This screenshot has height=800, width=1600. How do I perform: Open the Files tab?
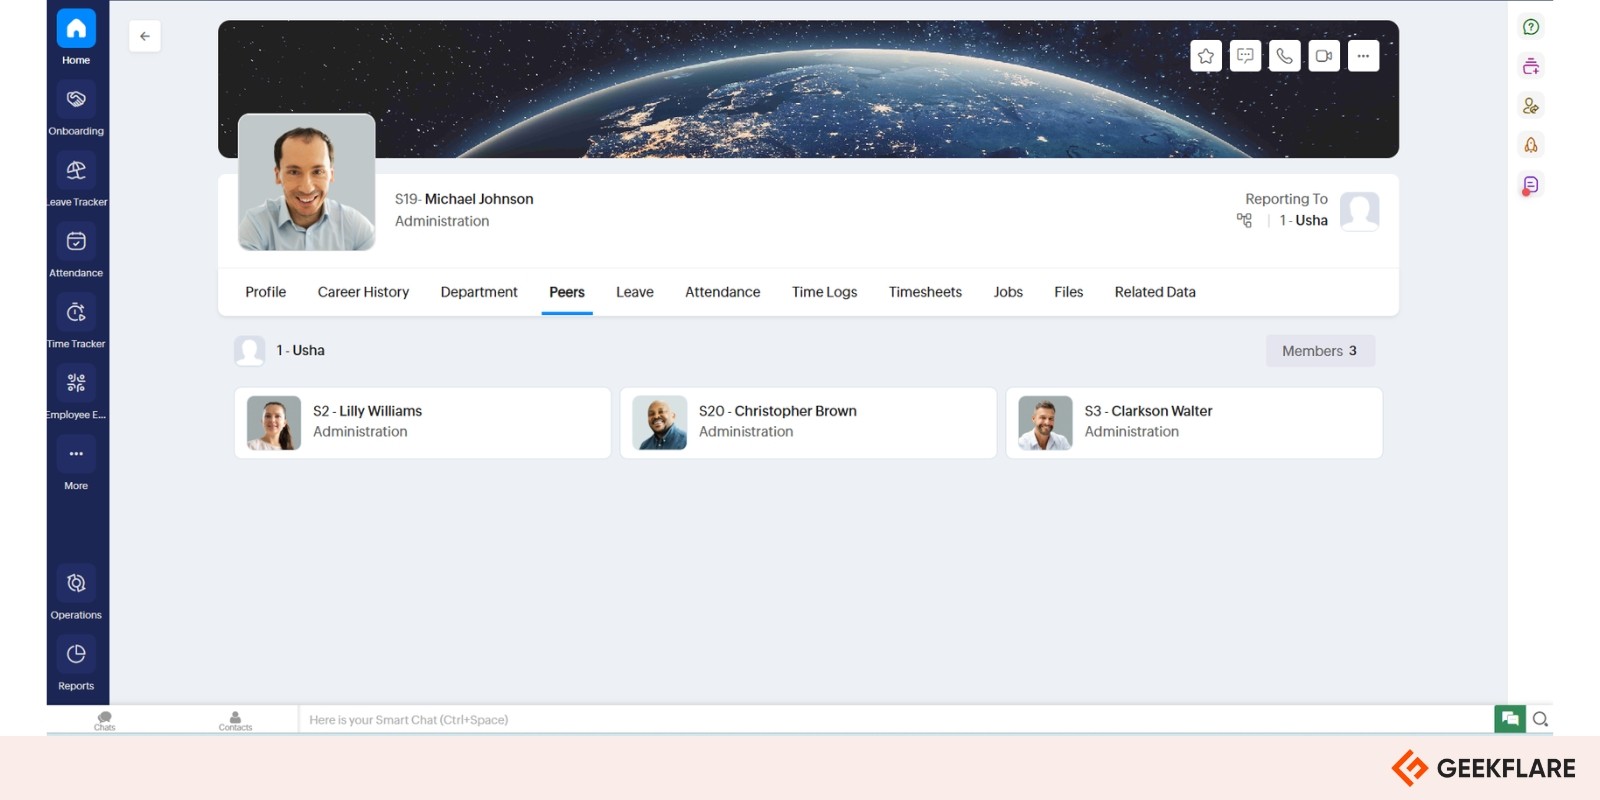pyautogui.click(x=1069, y=292)
